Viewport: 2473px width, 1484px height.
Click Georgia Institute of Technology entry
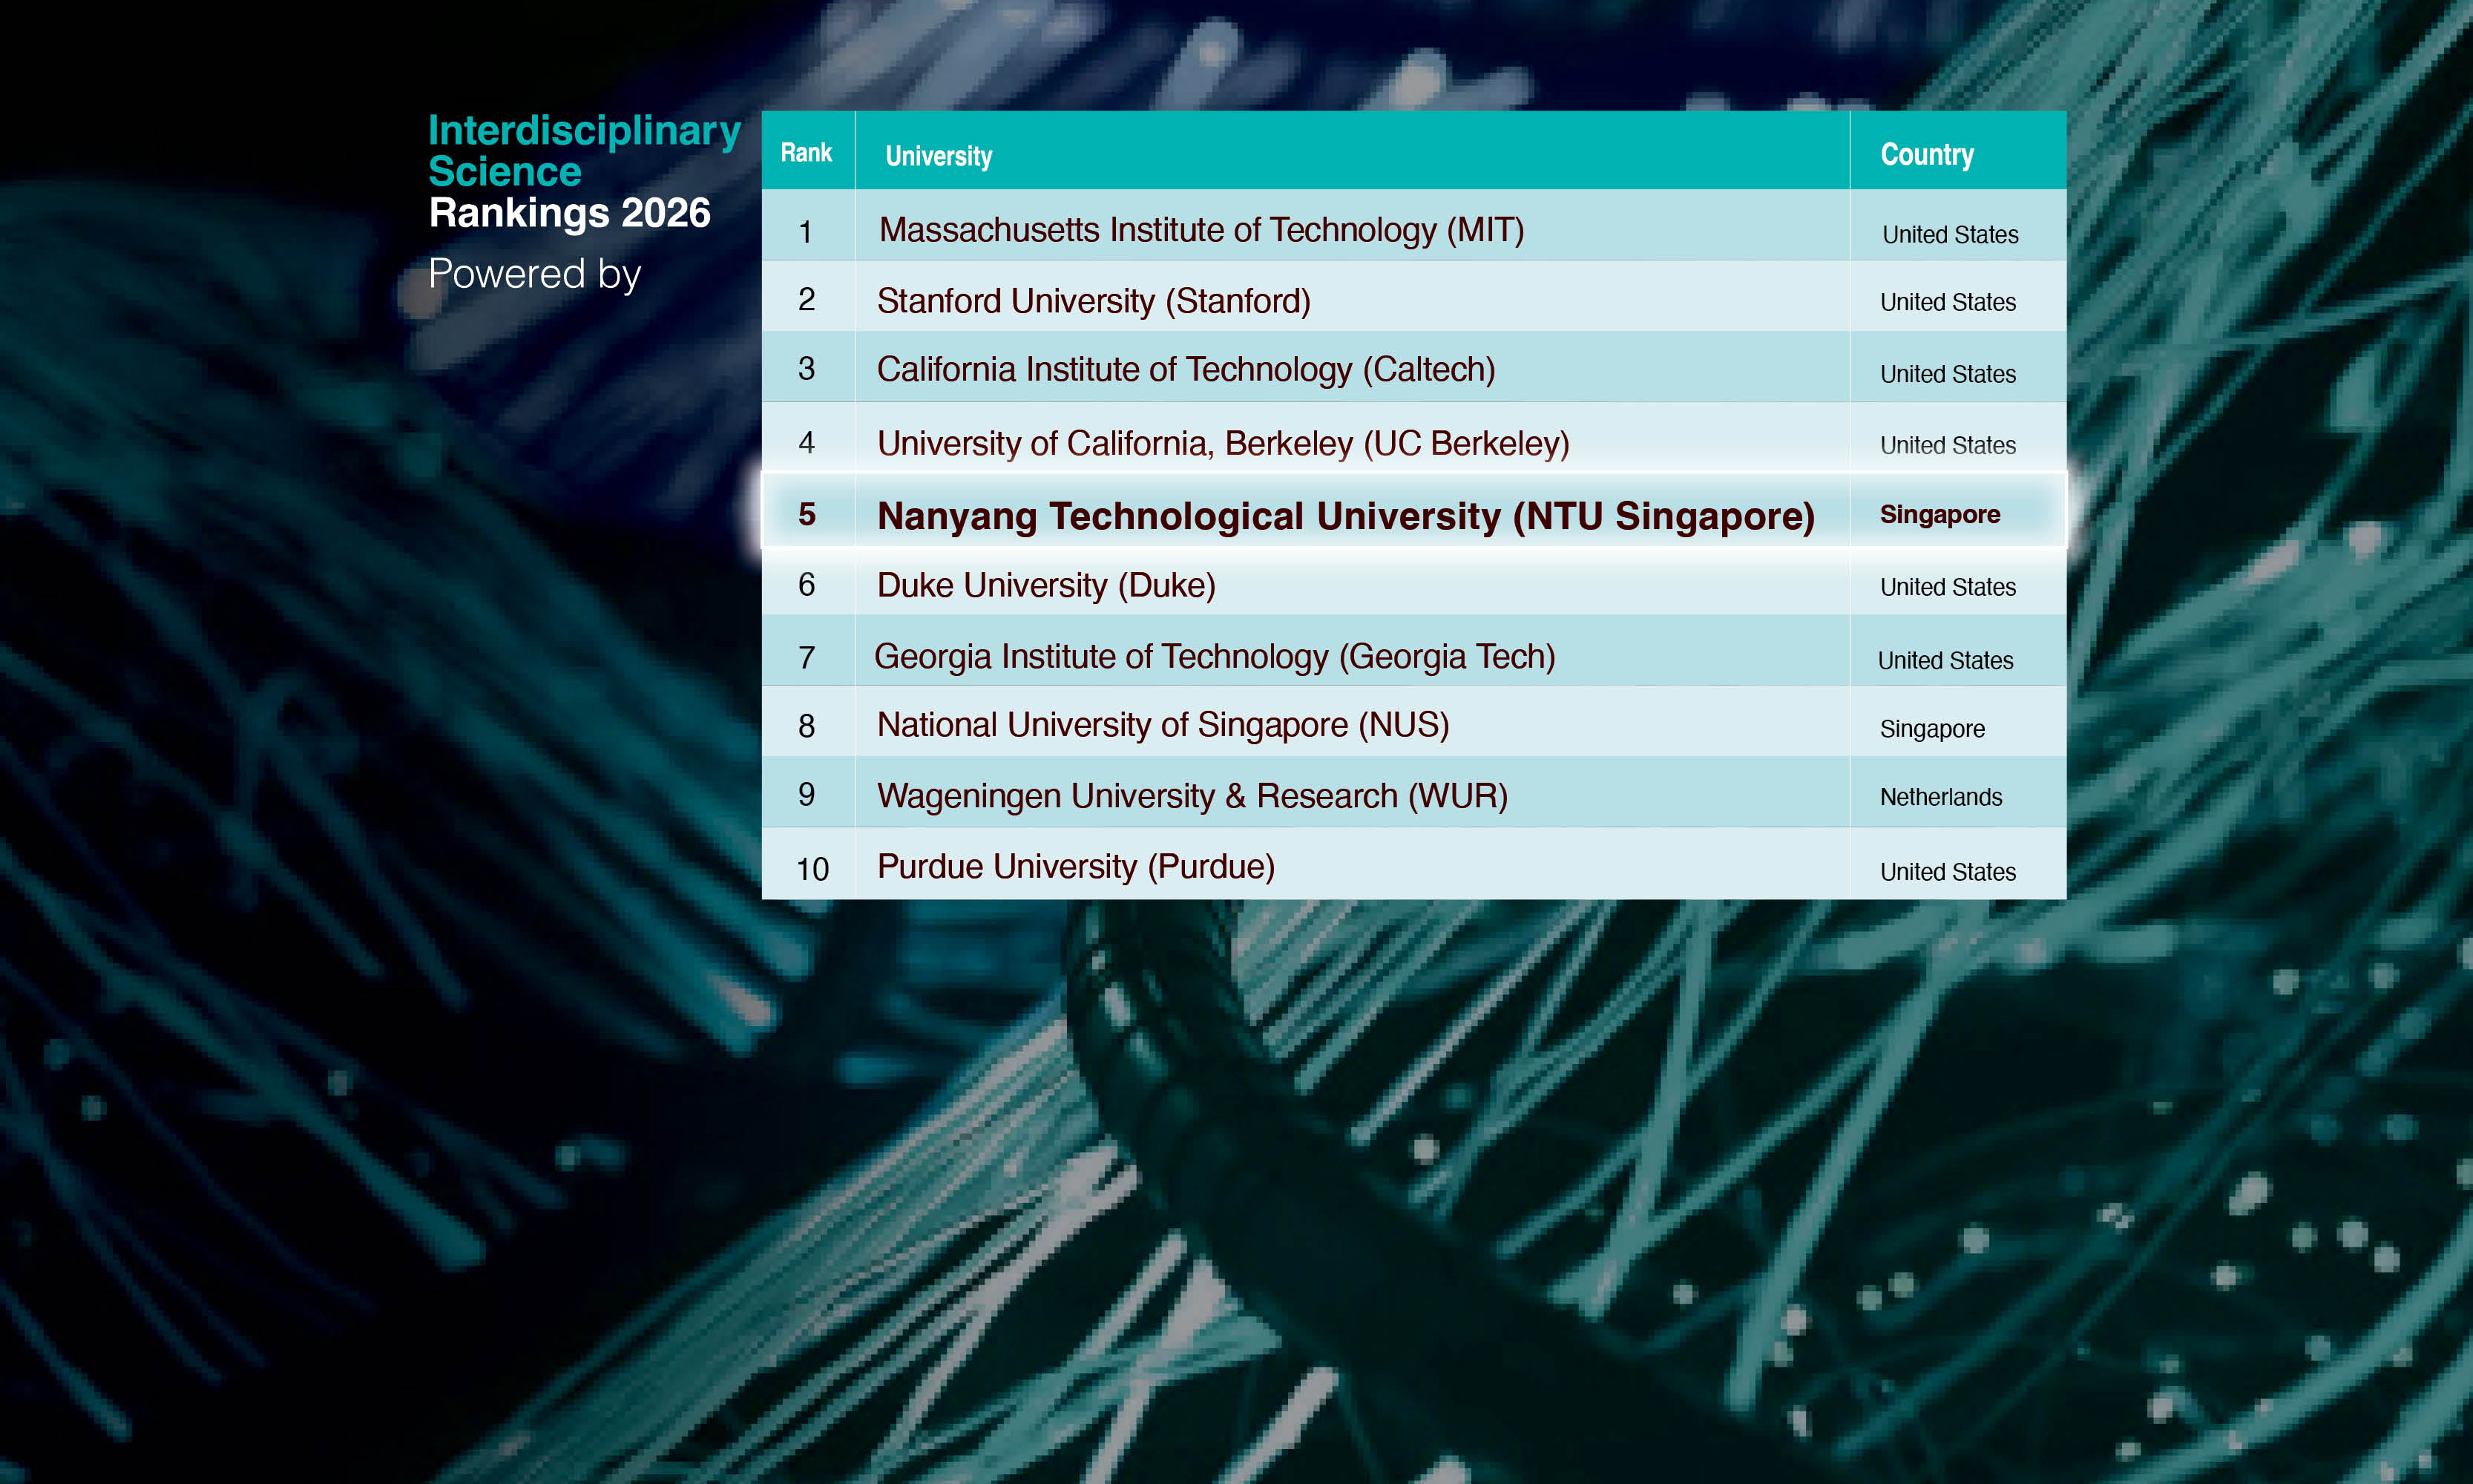[1214, 657]
